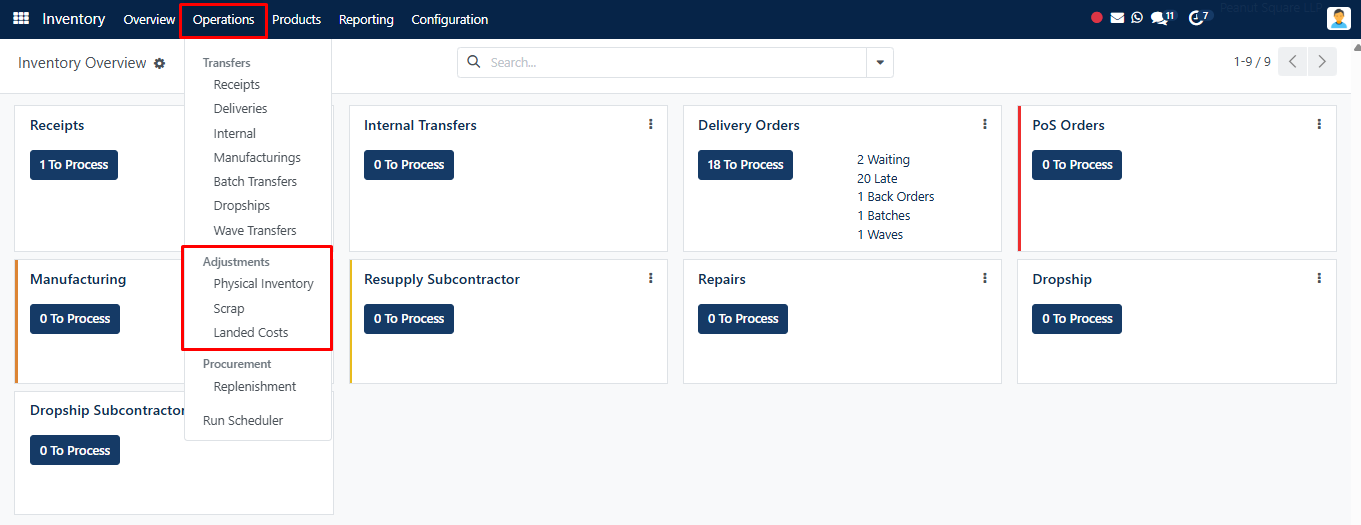Screen dimensions: 1361x525
Task: Open conversations icon with 11 badge
Action: 1162,18
